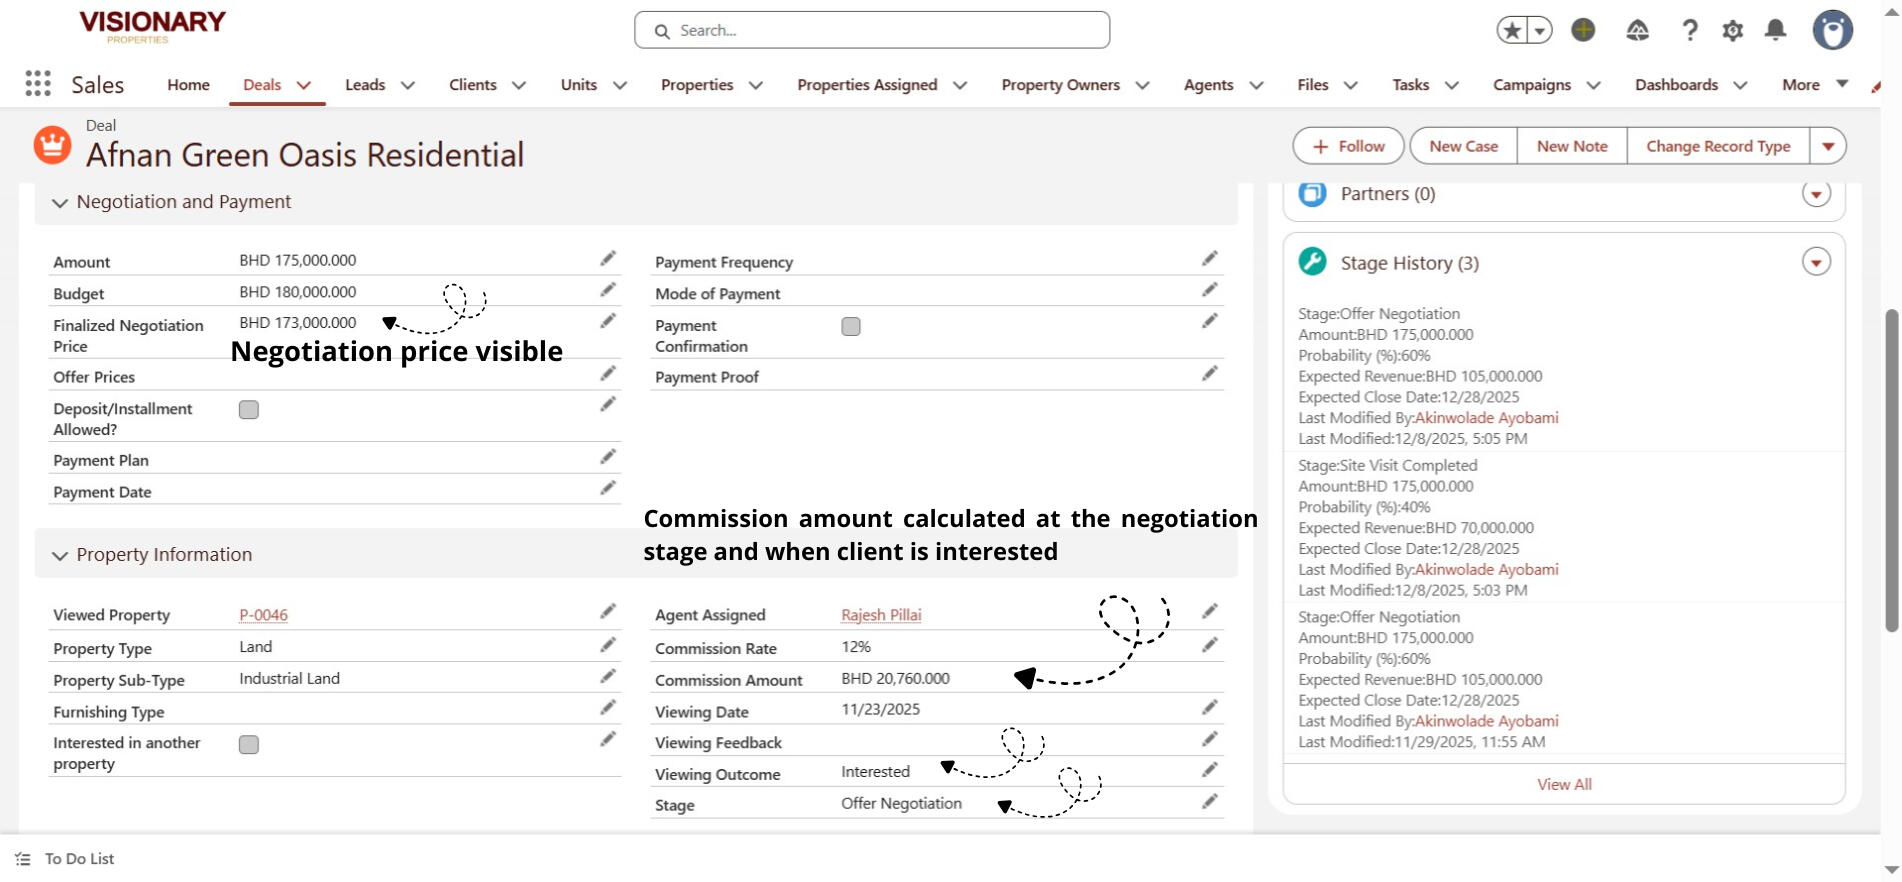The height and width of the screenshot is (882, 1902).
Task: Click the New Case button
Action: [x=1463, y=146]
